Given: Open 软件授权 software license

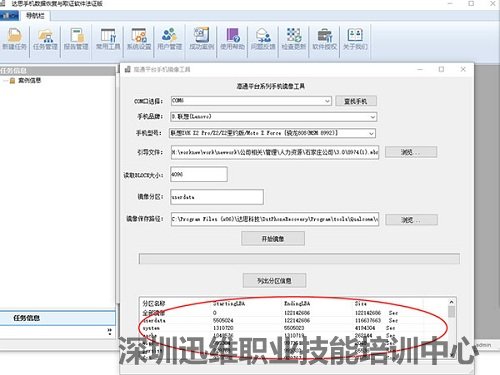Looking at the screenshot, I should 324,39.
